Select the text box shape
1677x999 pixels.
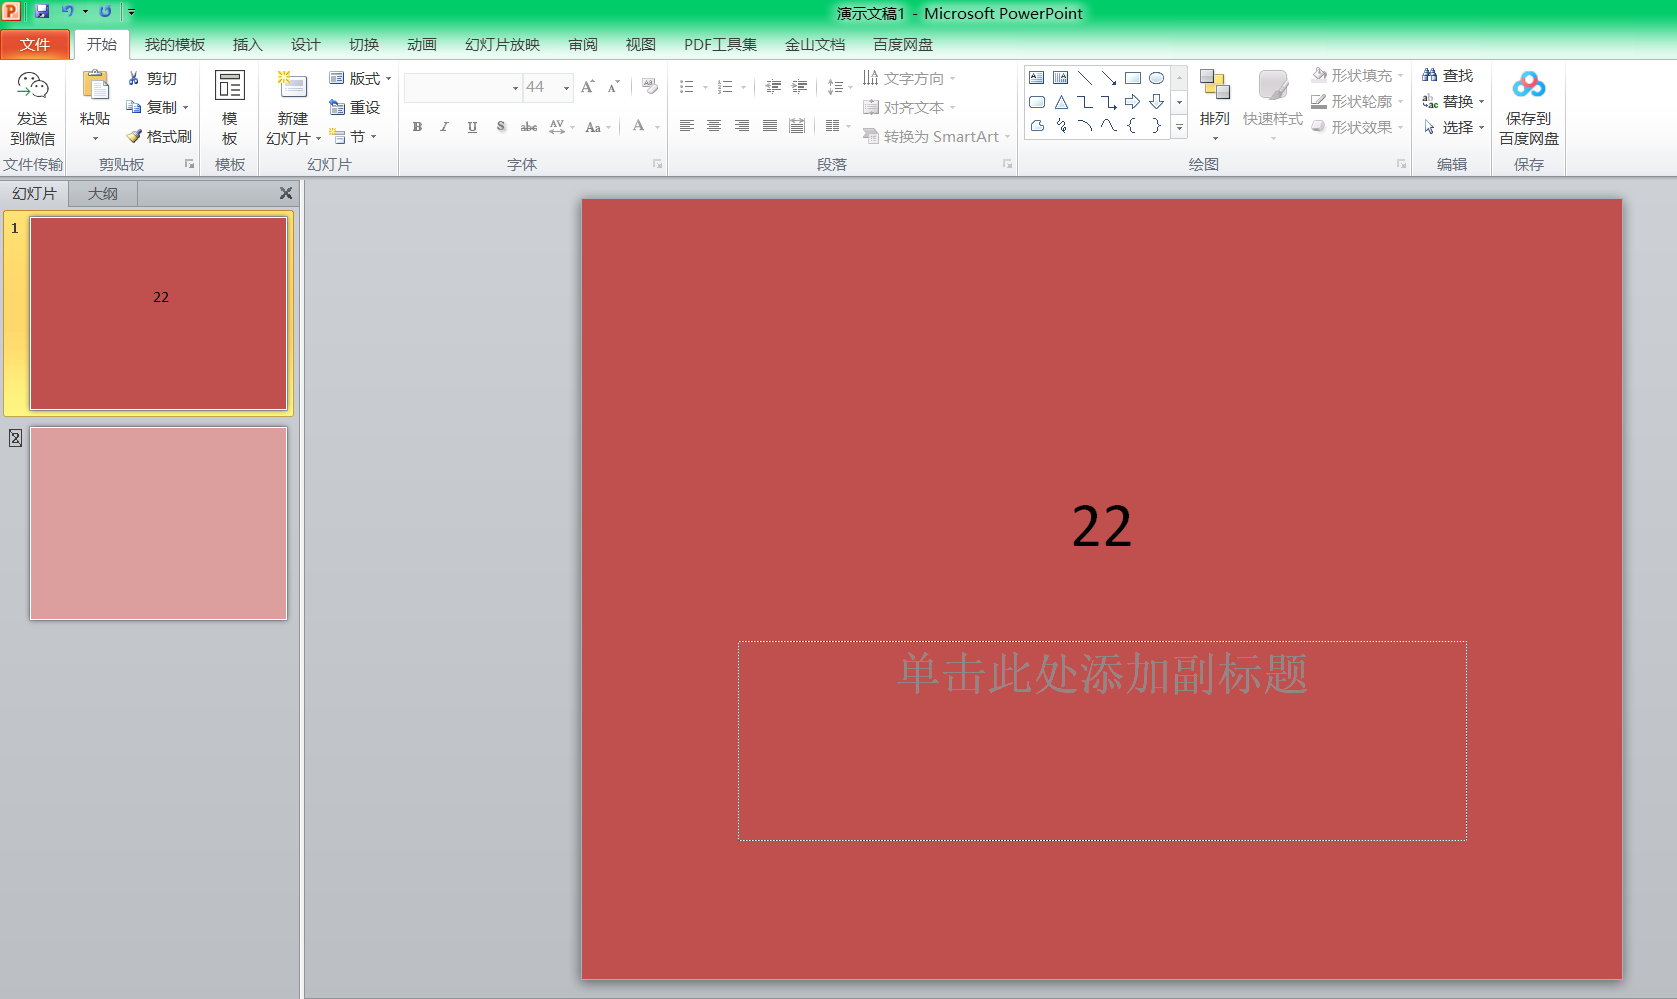click(x=1037, y=78)
